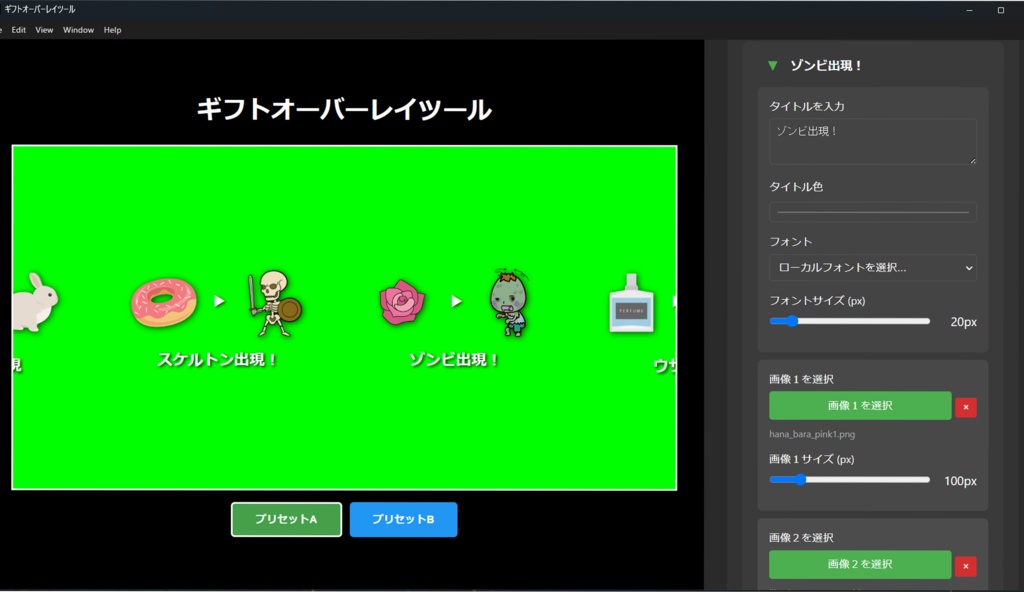The height and width of the screenshot is (592, 1024).
Task: Open the Window menu
Action: point(78,29)
